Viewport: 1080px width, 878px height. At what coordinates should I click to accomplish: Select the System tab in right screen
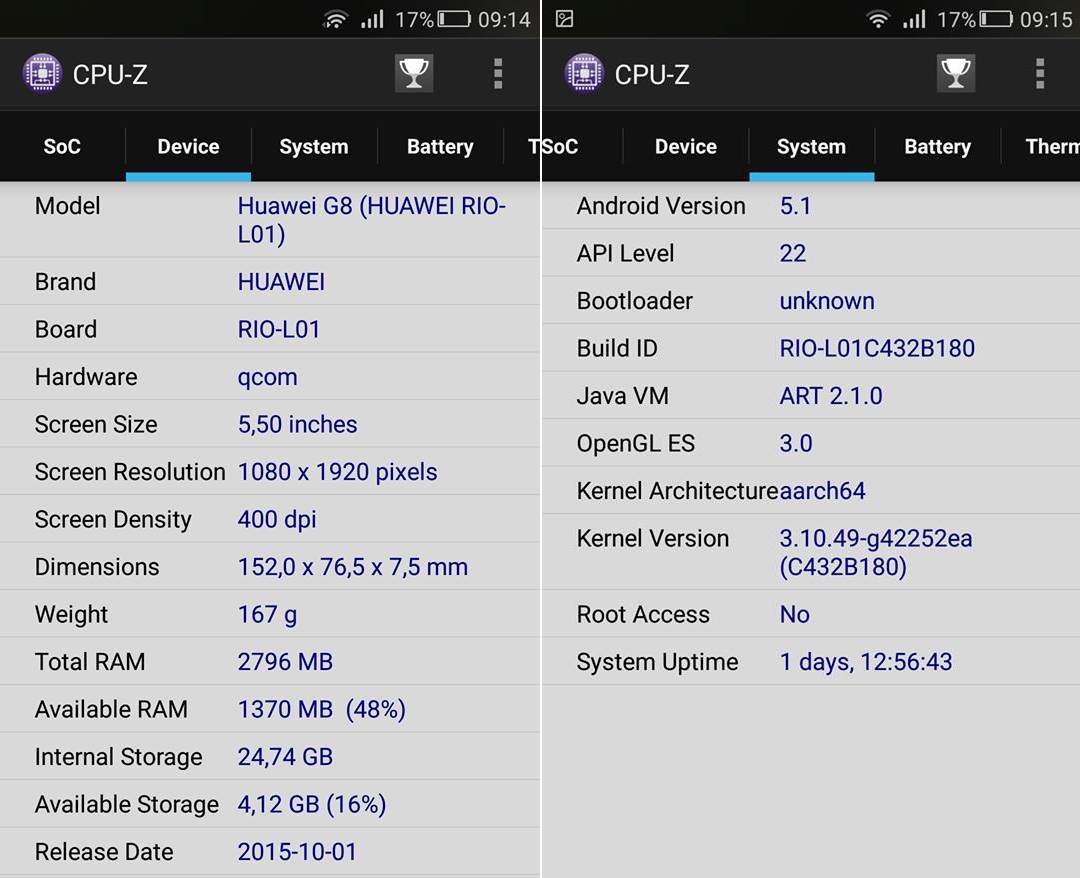tap(811, 147)
